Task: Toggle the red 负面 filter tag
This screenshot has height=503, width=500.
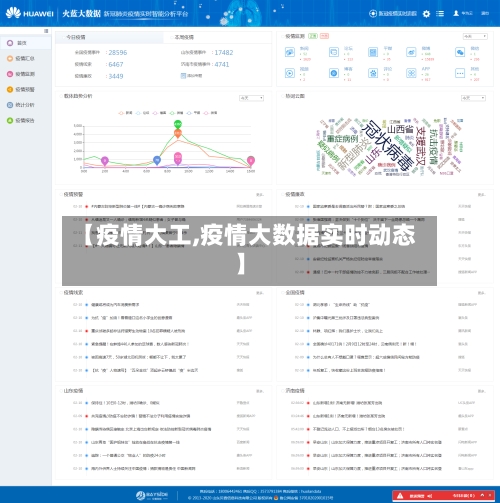Action: 324,36
